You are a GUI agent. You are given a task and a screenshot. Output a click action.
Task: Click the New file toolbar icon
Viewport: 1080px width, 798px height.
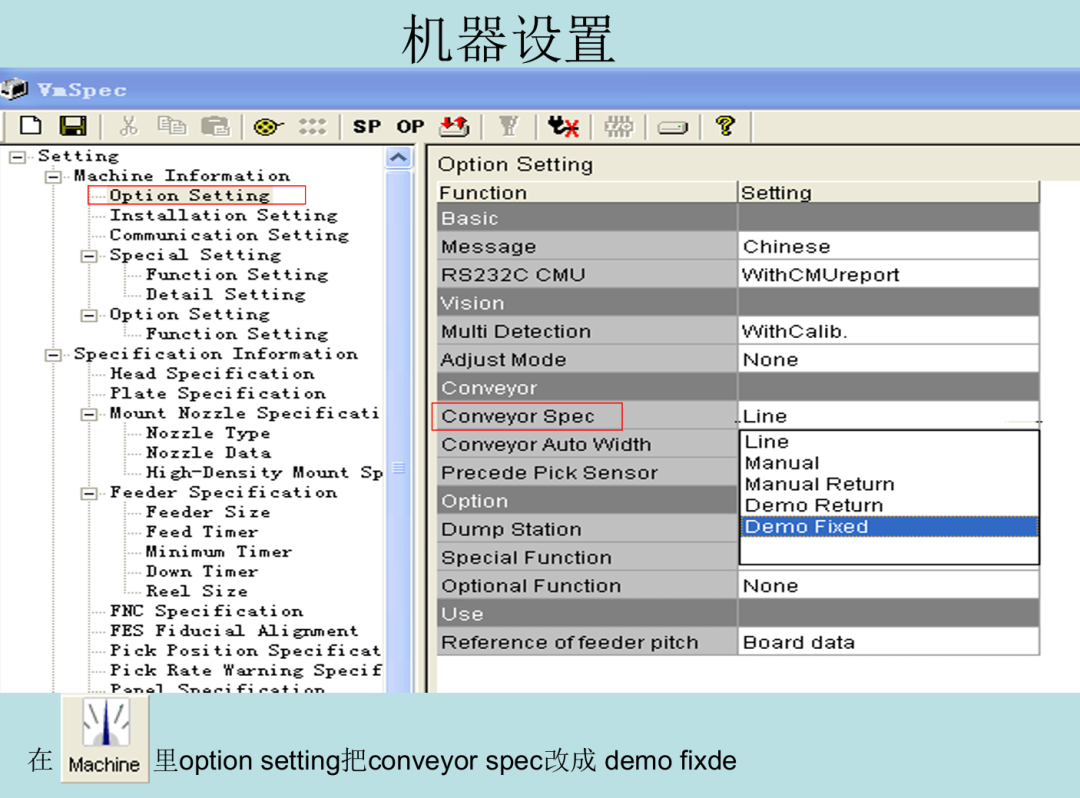[30, 126]
